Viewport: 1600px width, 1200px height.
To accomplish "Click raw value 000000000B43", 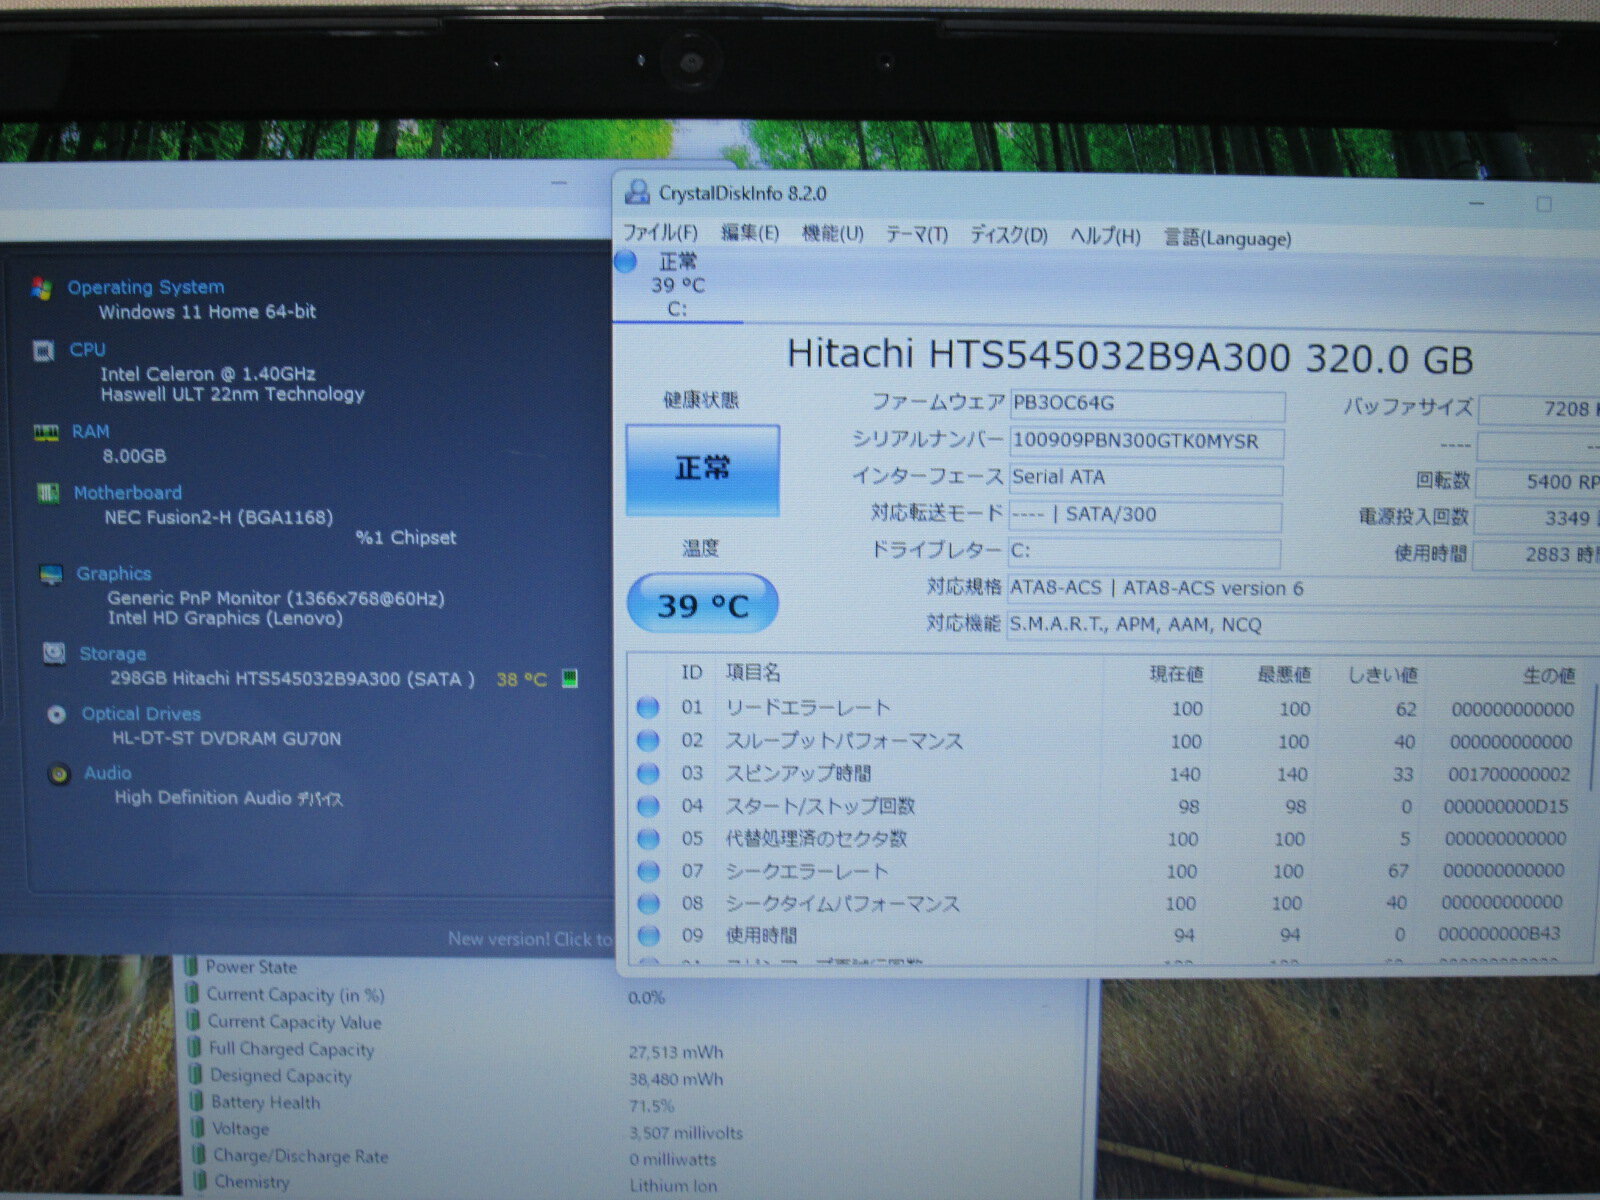I will [1499, 934].
